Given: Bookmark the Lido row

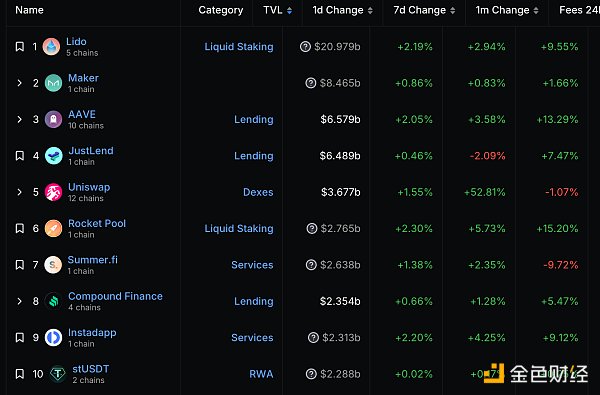Looking at the screenshot, I should [x=20, y=47].
